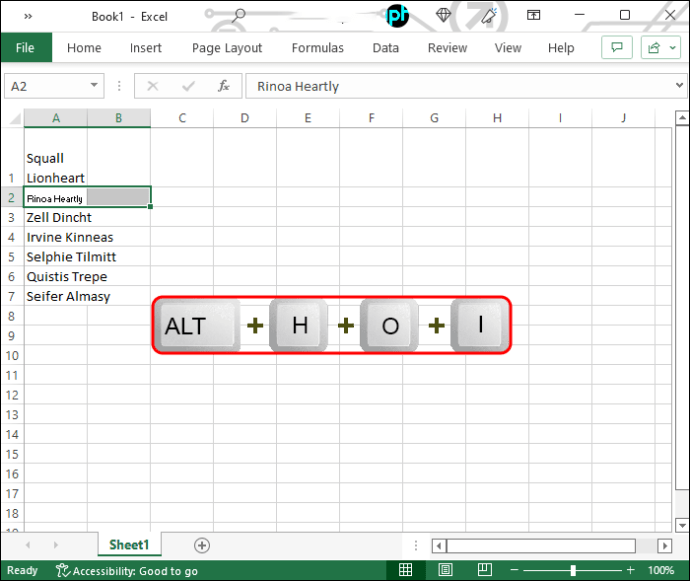The image size is (690, 581).
Task: Select column F header
Action: [x=371, y=118]
